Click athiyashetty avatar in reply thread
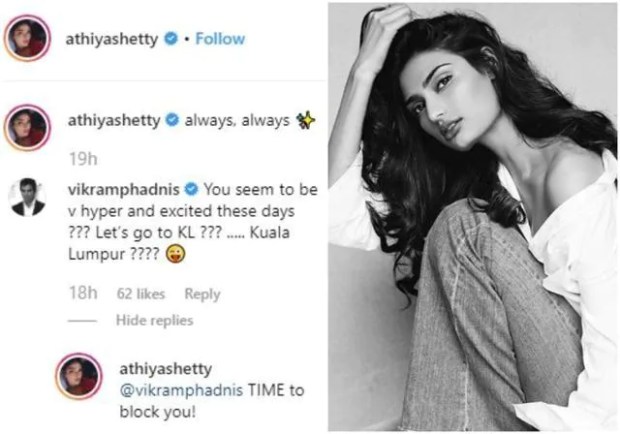 [79, 376]
